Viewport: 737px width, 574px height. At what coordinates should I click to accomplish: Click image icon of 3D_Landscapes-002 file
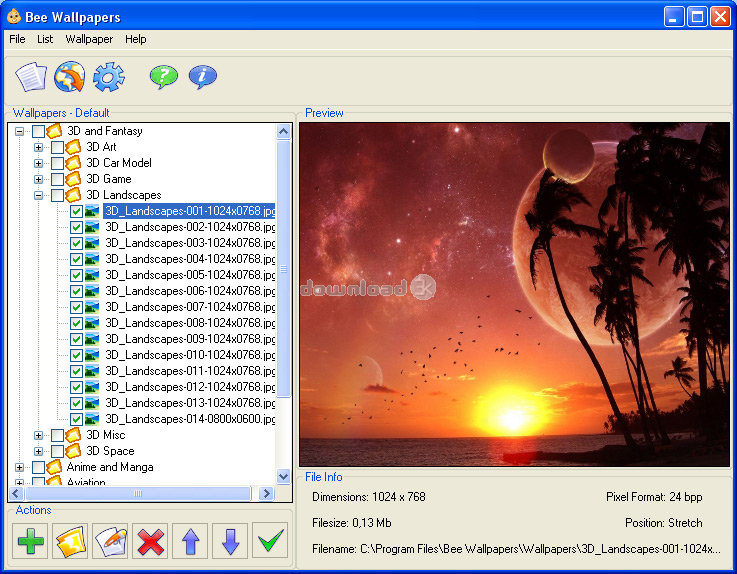click(92, 227)
